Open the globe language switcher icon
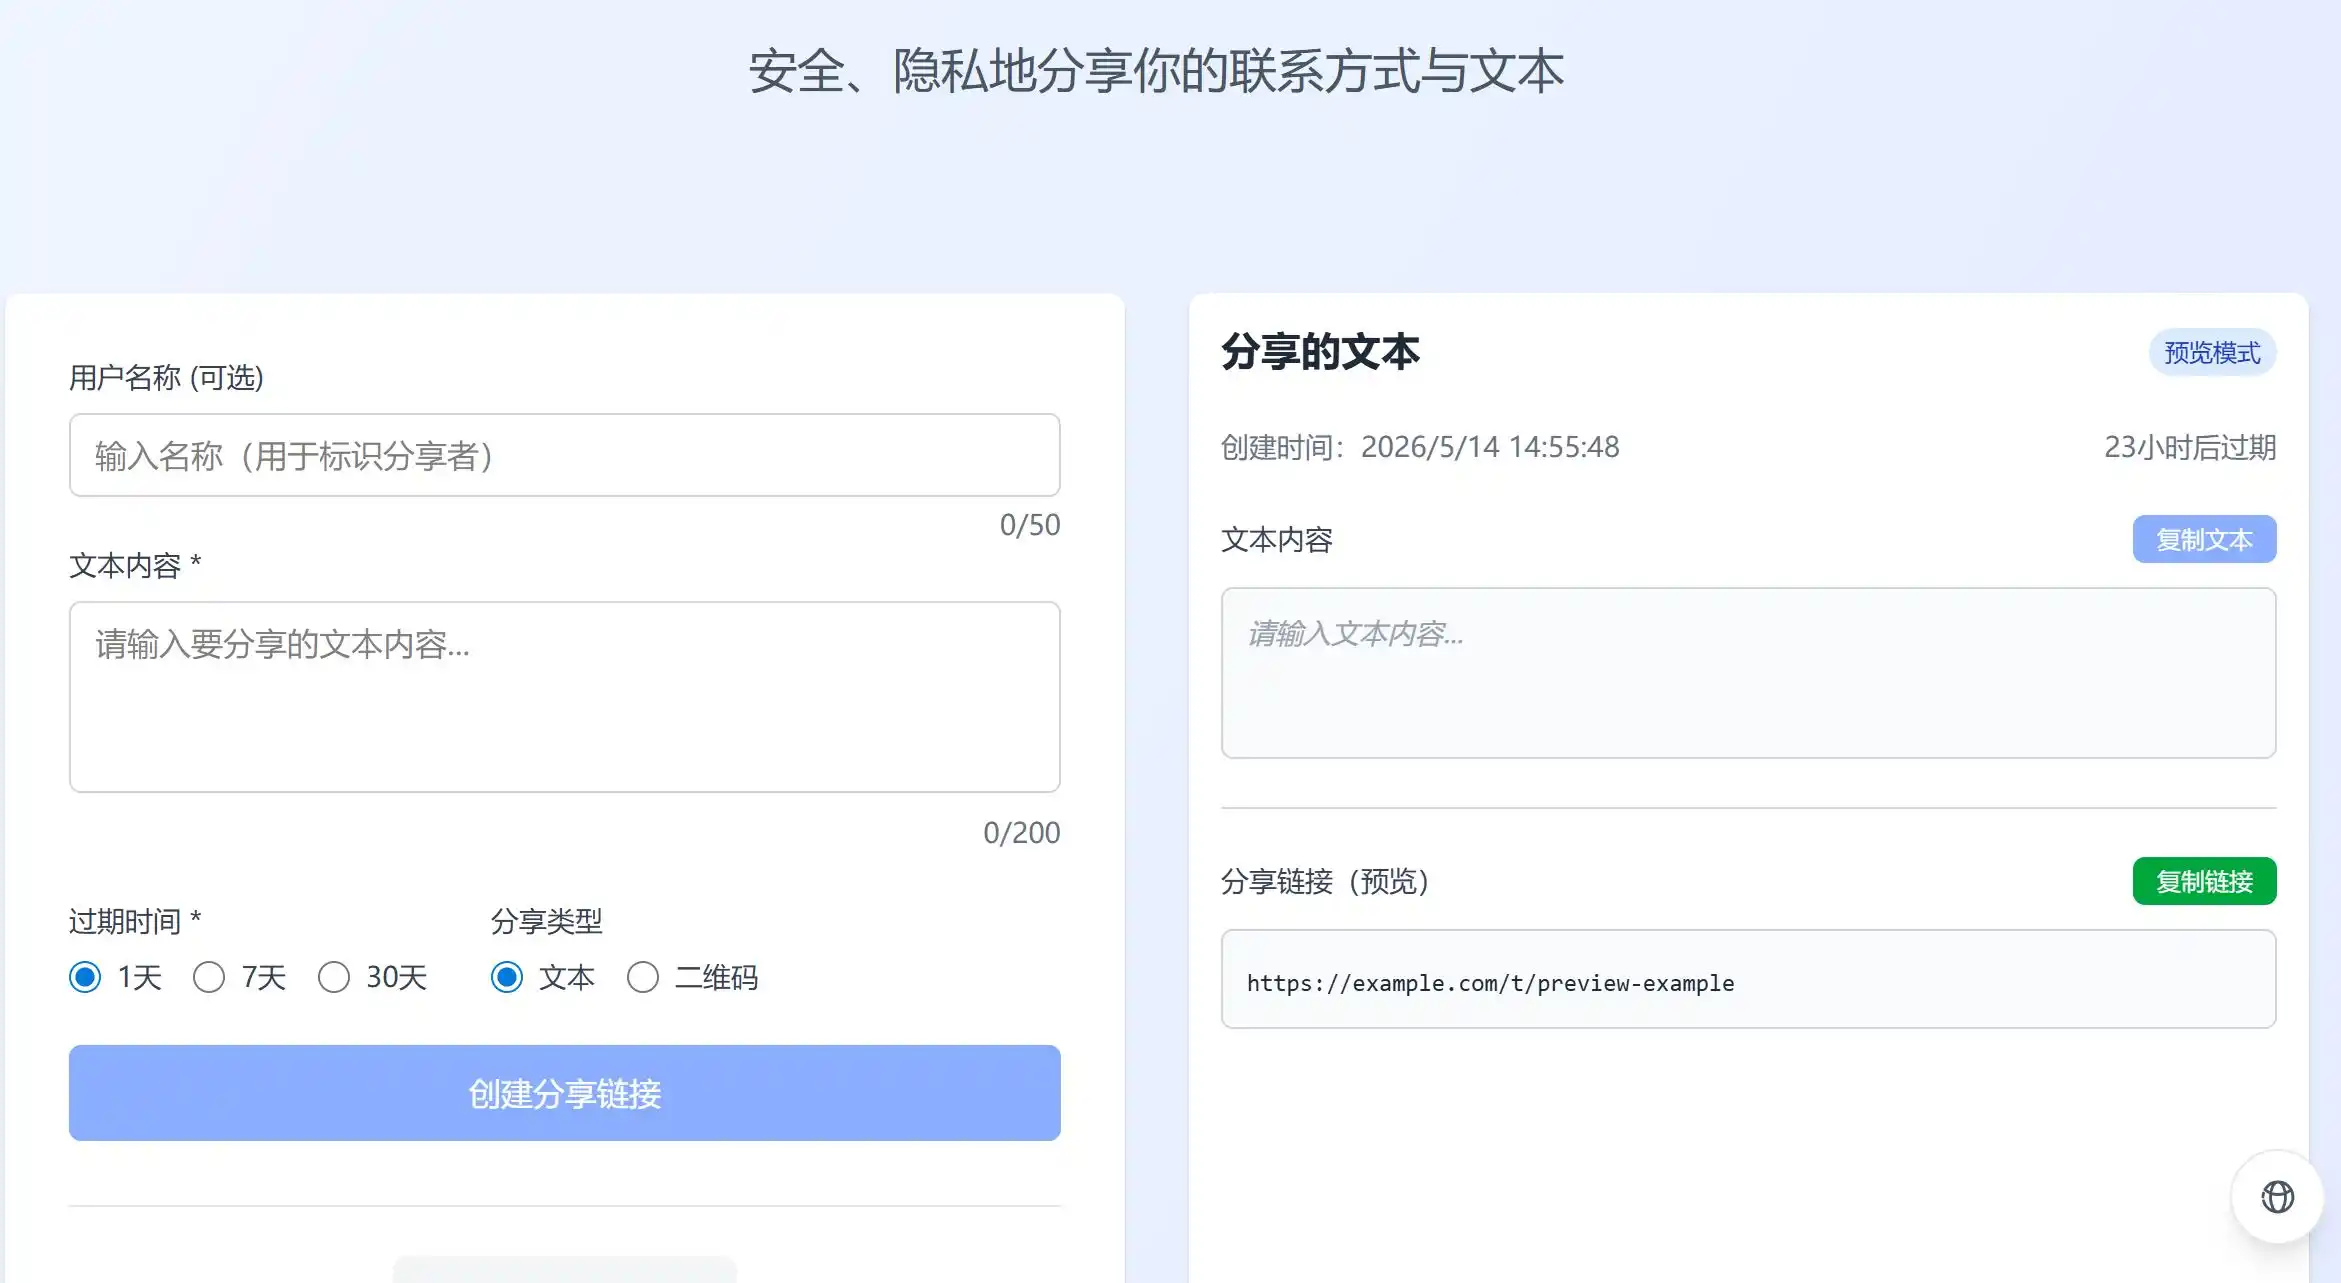Screen dimensions: 2341x1283 click(x=2277, y=1197)
